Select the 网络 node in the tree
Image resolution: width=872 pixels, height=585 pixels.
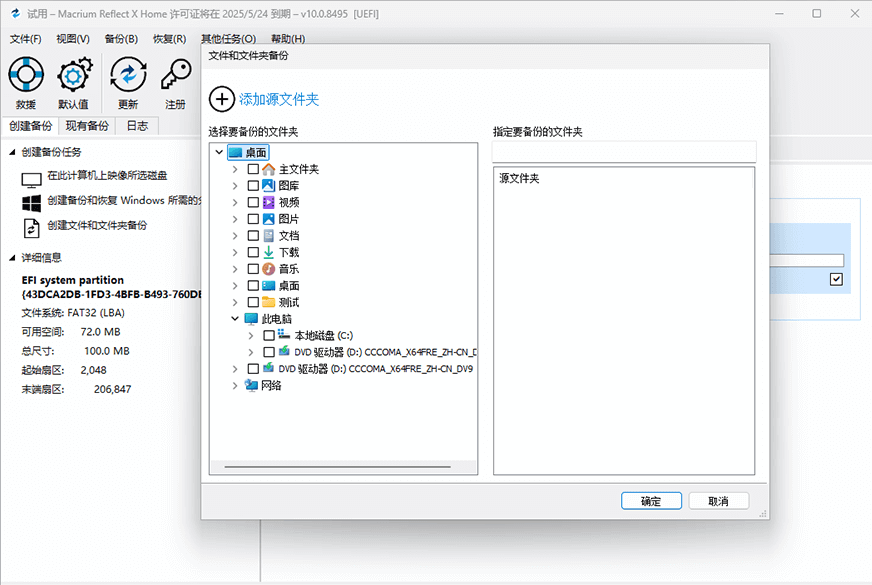pyautogui.click(x=270, y=385)
